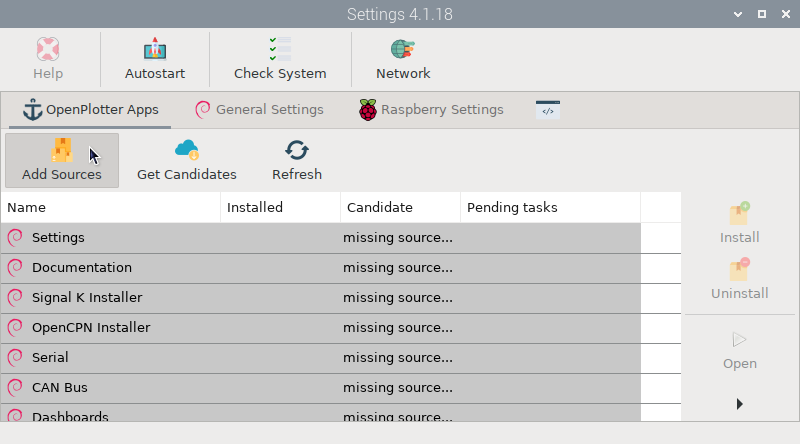Open the Network settings icon
The image size is (800, 444).
coord(403,50)
